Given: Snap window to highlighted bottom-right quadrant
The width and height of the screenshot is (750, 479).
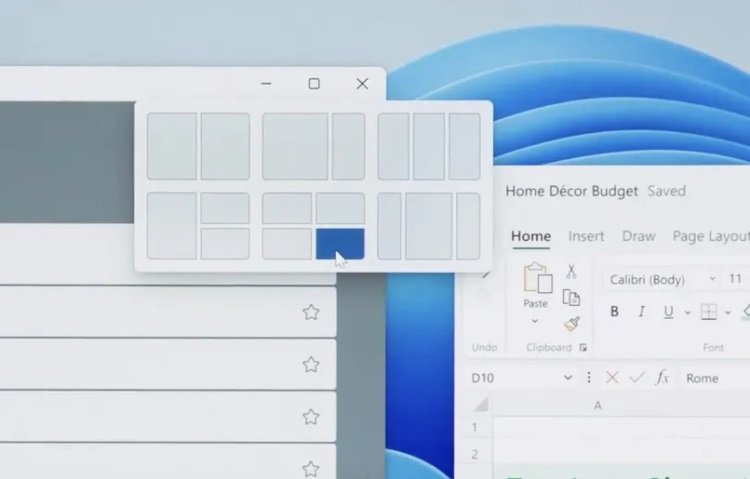Looking at the screenshot, I should [x=340, y=243].
